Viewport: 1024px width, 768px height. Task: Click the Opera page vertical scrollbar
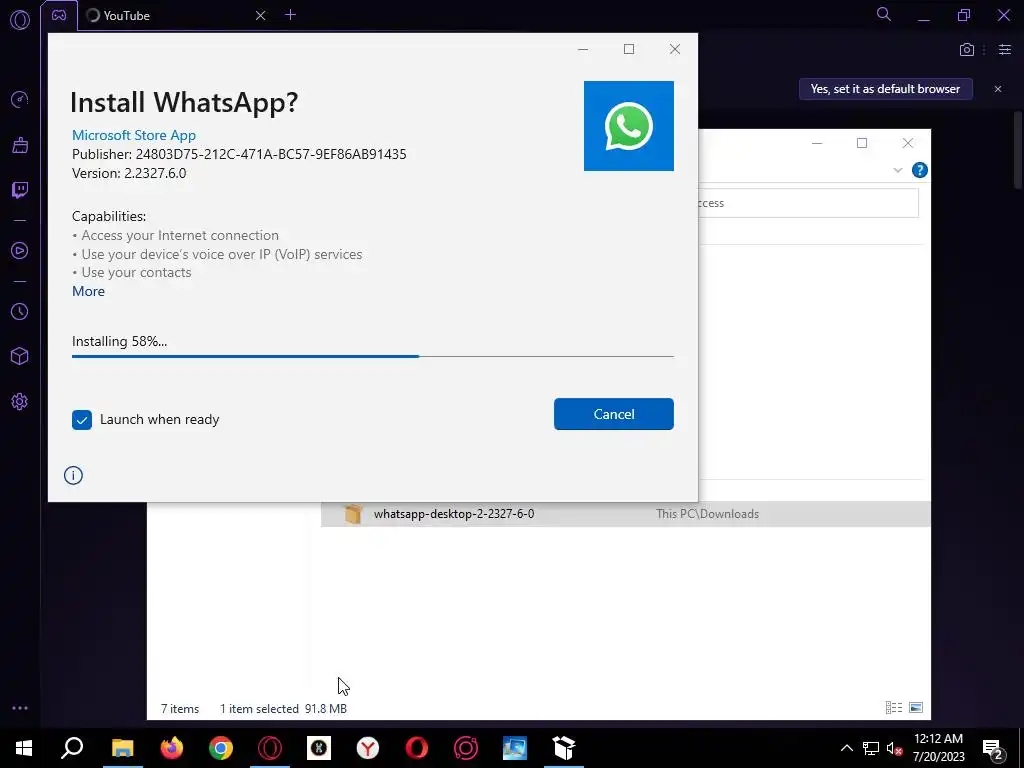[1017, 150]
